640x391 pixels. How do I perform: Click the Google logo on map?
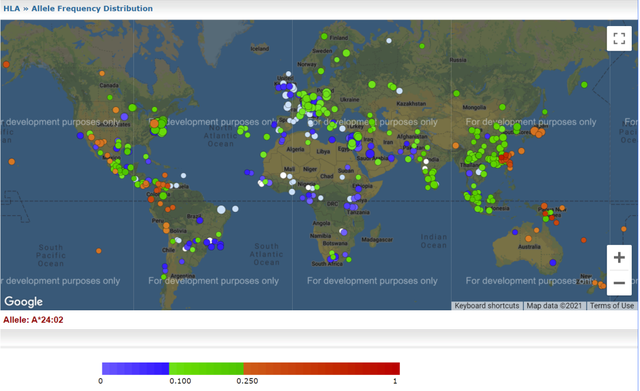tap(23, 302)
